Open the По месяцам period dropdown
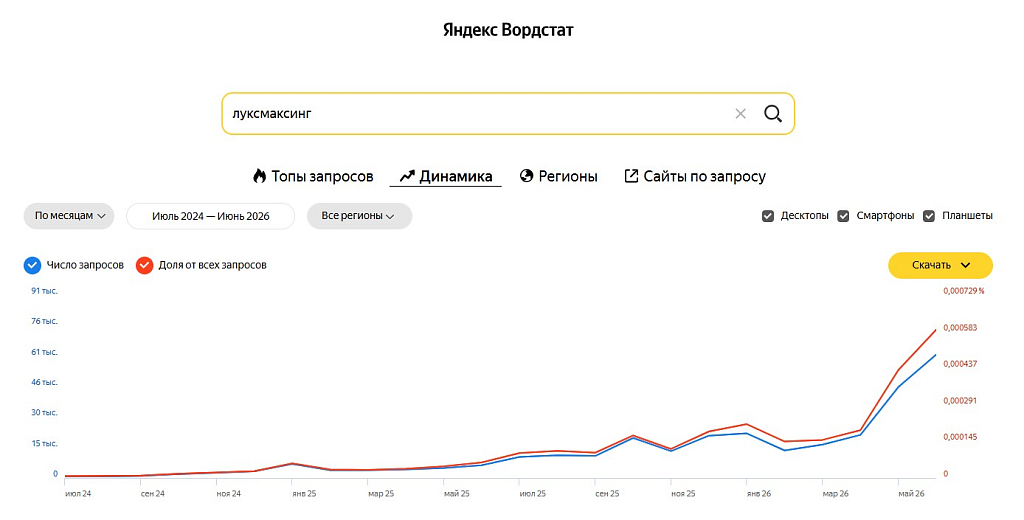Screen dimensions: 1024x520 pyautogui.click(x=69, y=216)
